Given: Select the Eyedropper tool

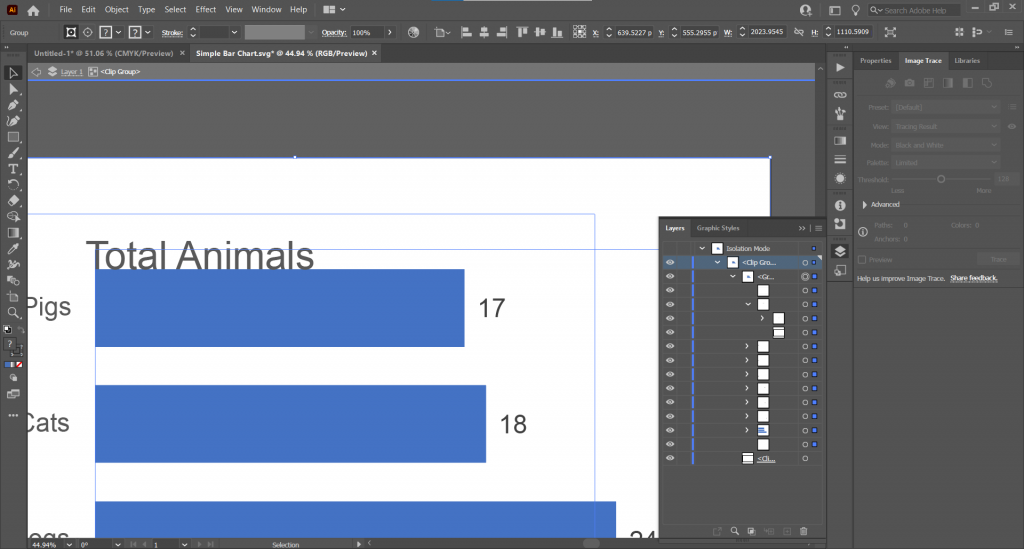Looking at the screenshot, I should tap(13, 249).
